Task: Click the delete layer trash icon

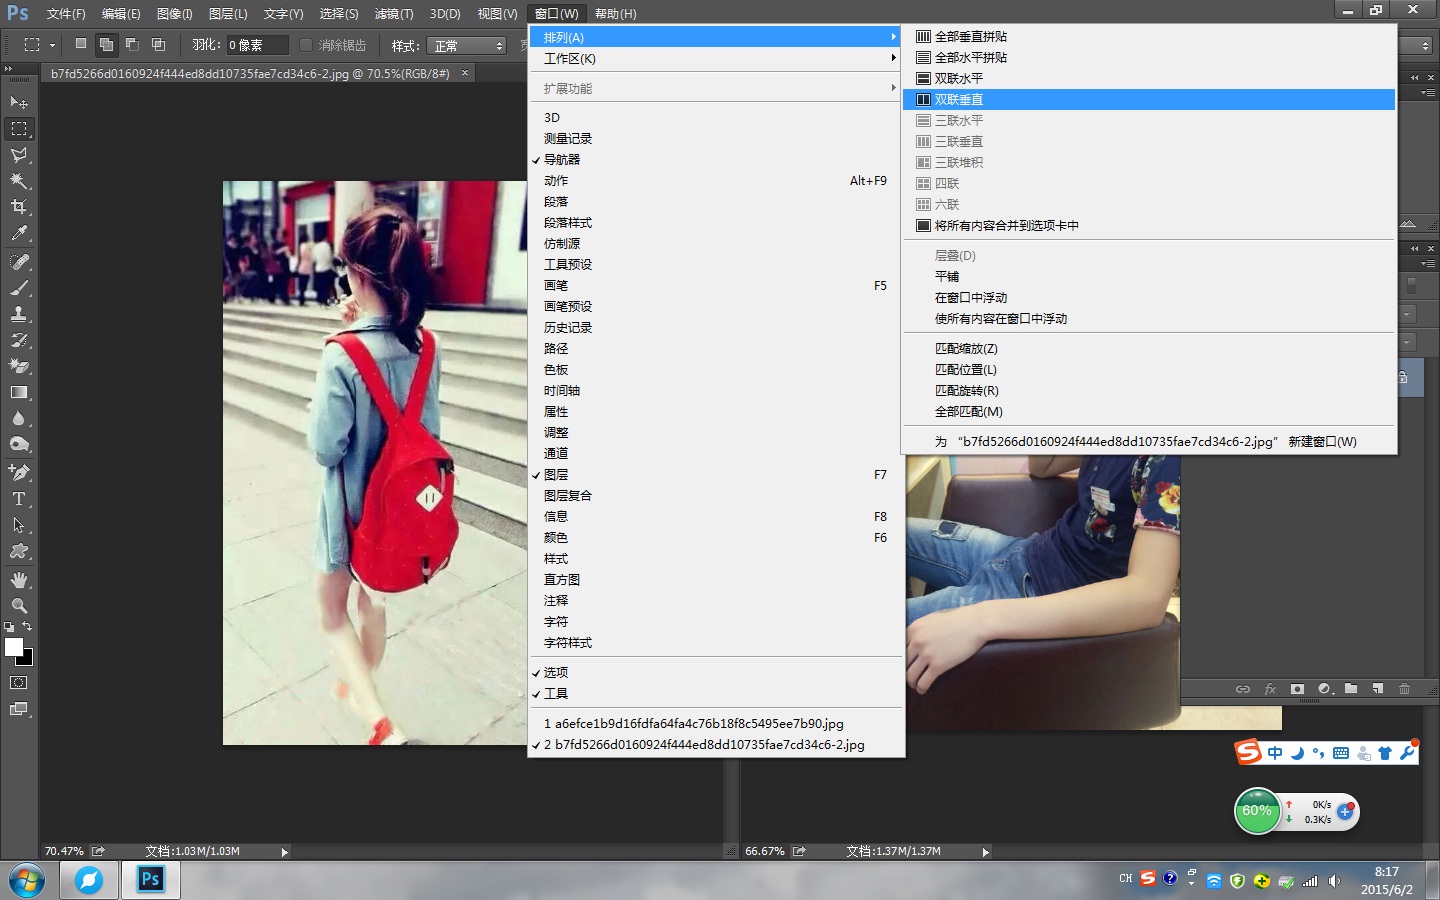Action: [1404, 689]
